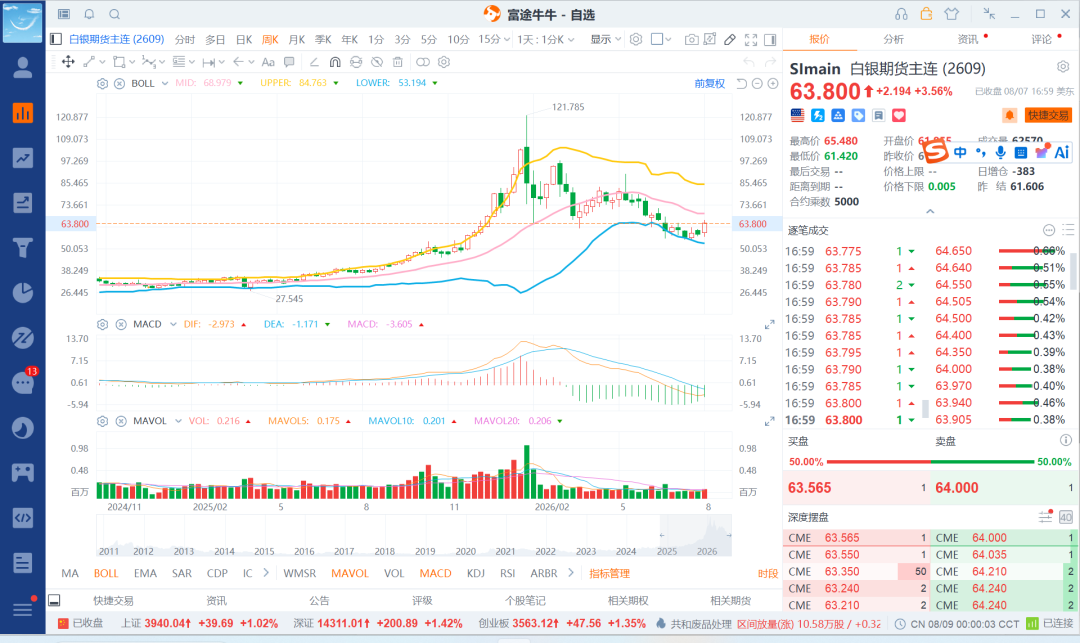Click the price alert bell icon
Screen dimensions: 1080x643
pyautogui.click(x=1010, y=115)
